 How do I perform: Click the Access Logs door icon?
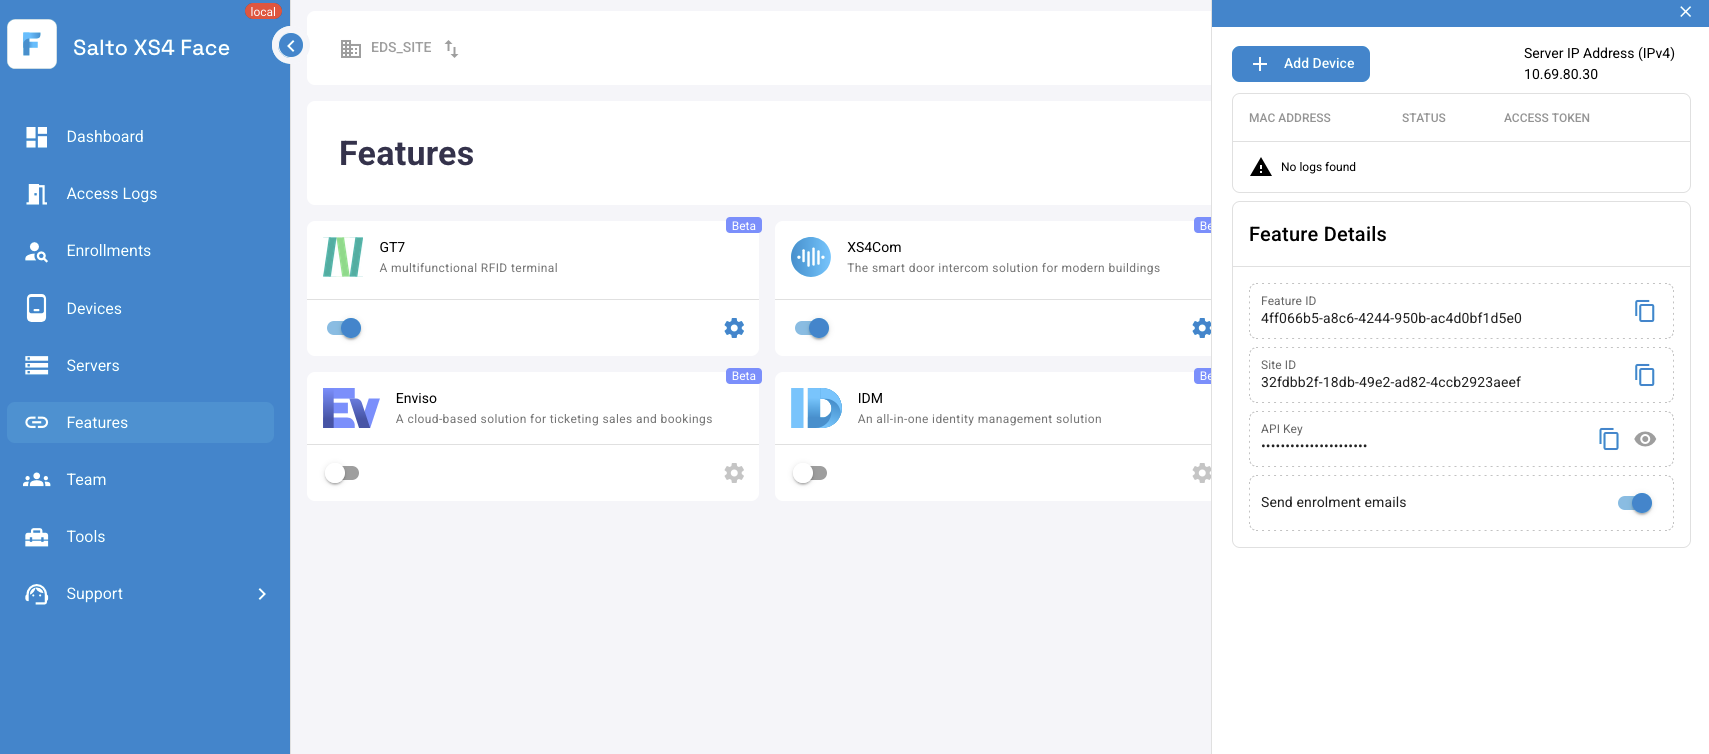tap(37, 194)
